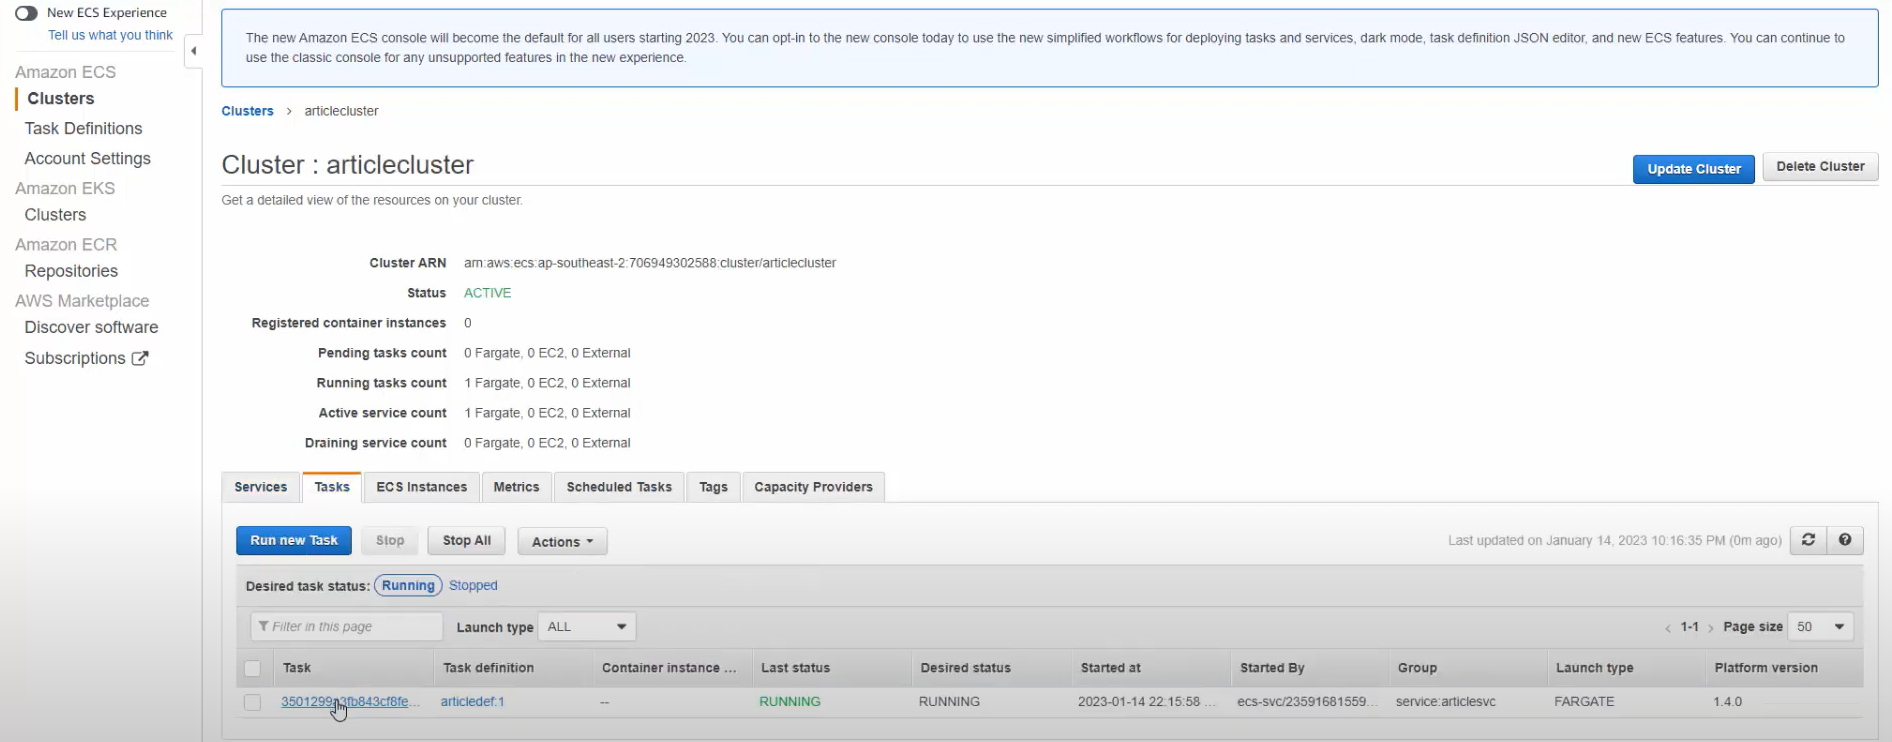Sort by the Launch type column header

point(1594,668)
